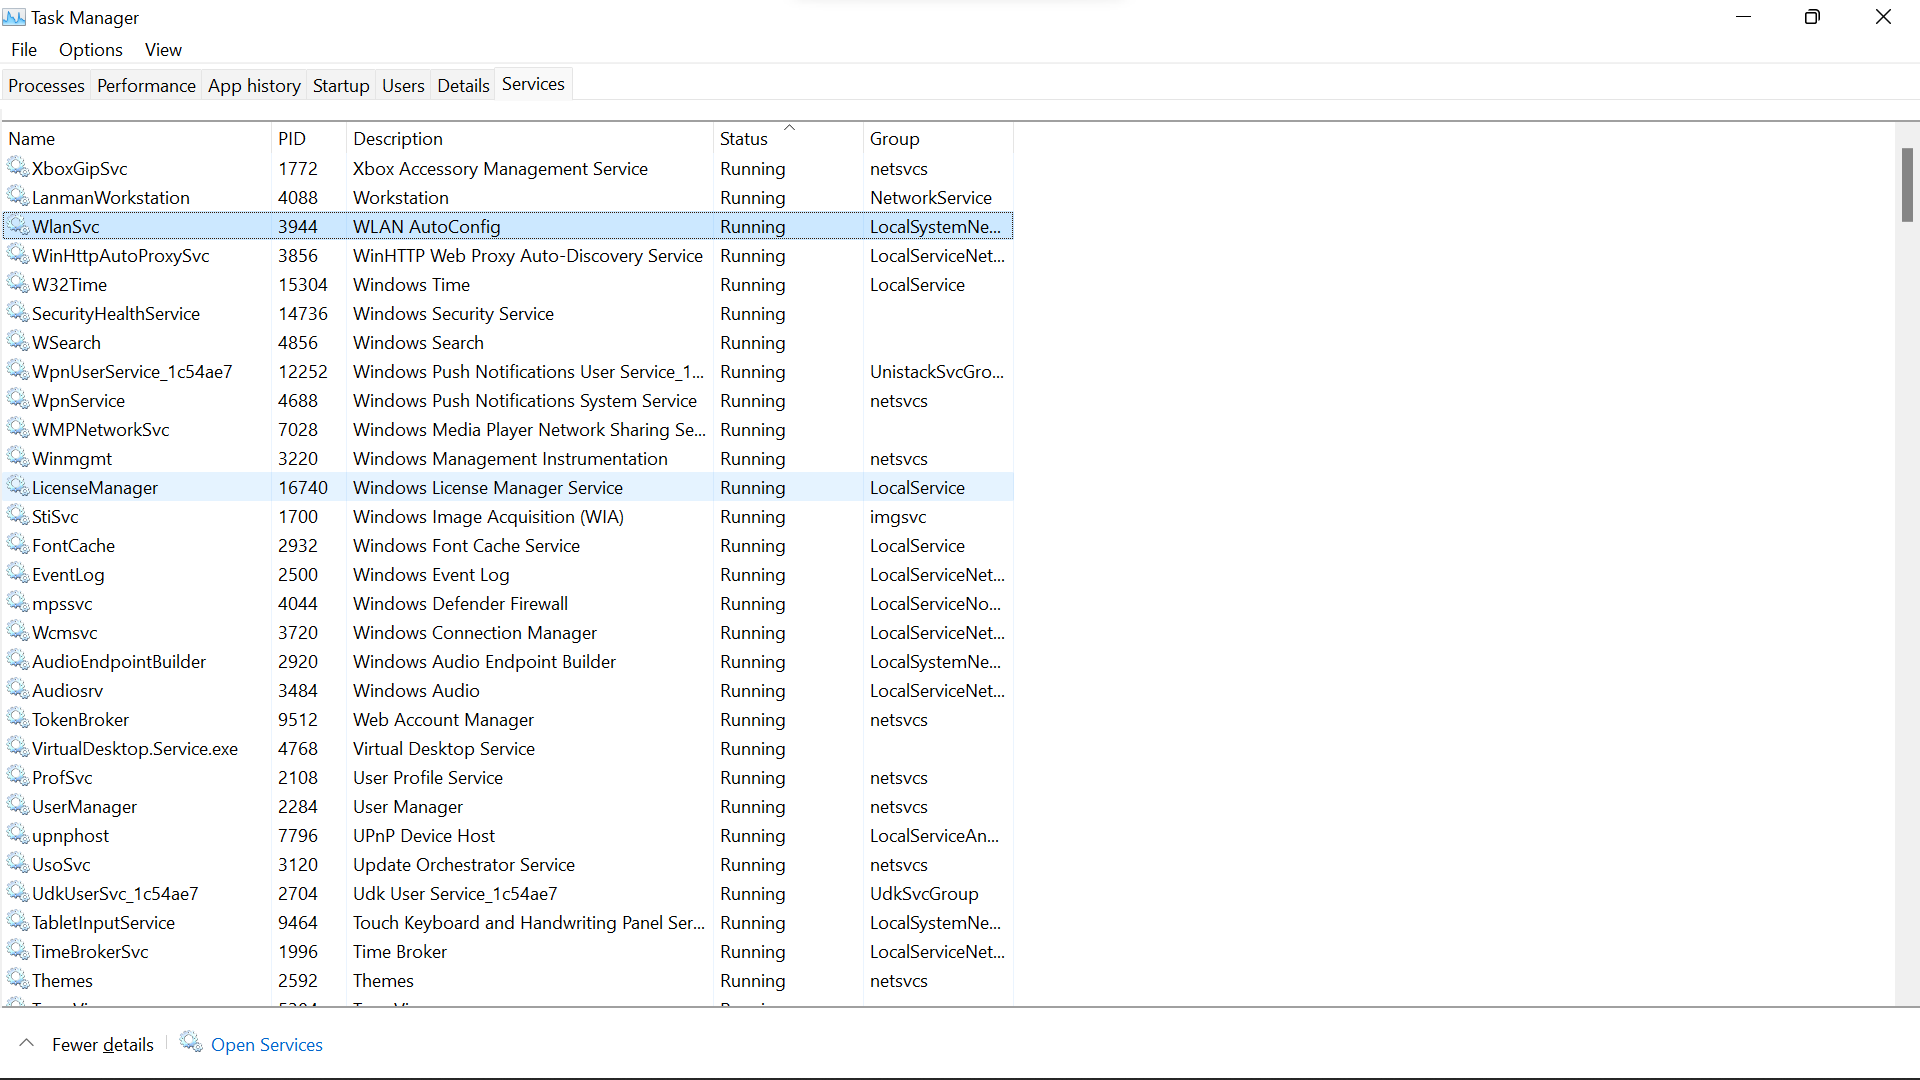
Task: Click the Web Account Manager description
Action: (x=443, y=719)
